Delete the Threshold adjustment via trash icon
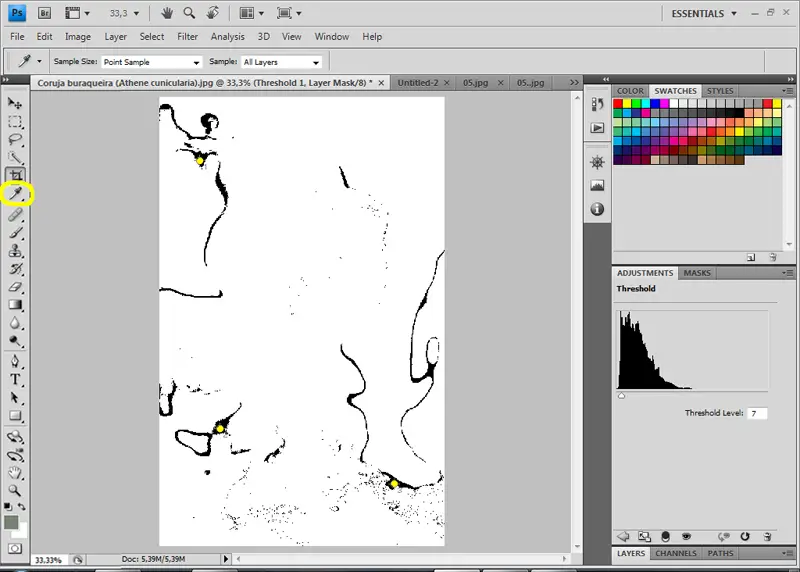800x572 pixels. click(x=767, y=536)
